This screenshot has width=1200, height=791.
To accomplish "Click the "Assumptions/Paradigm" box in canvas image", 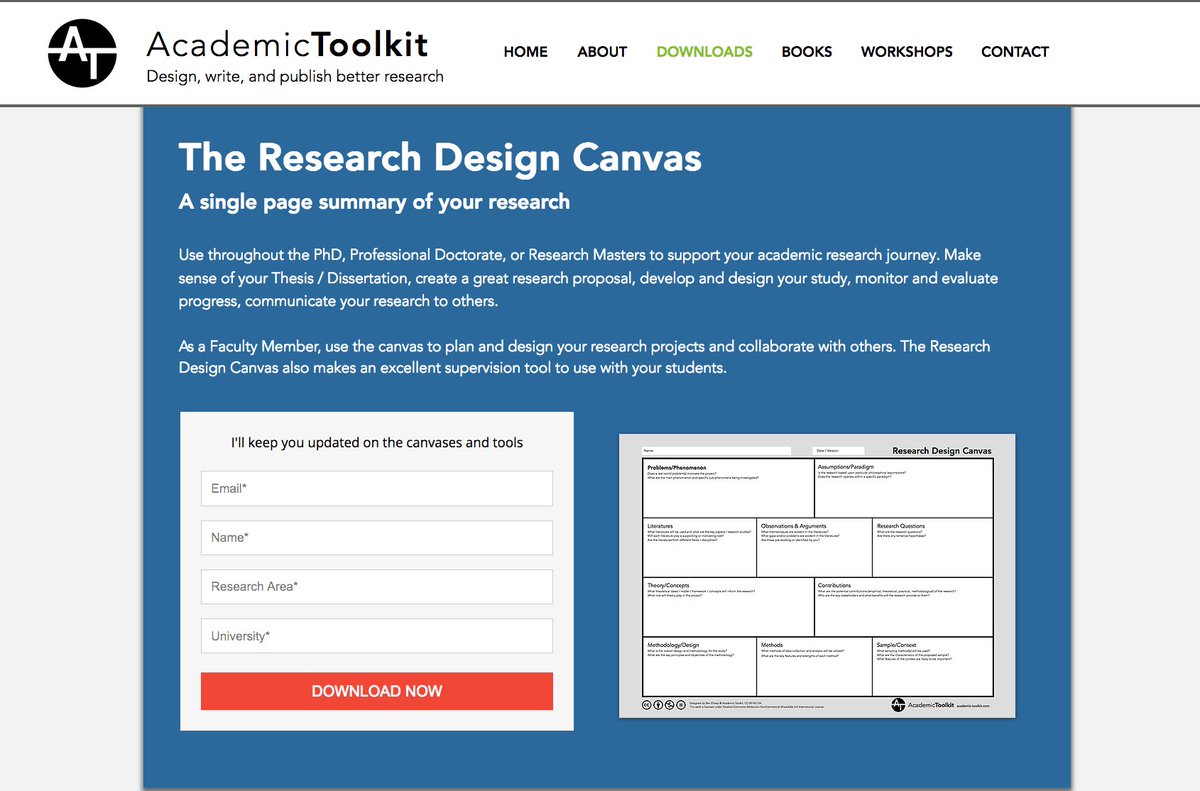I will [x=903, y=488].
